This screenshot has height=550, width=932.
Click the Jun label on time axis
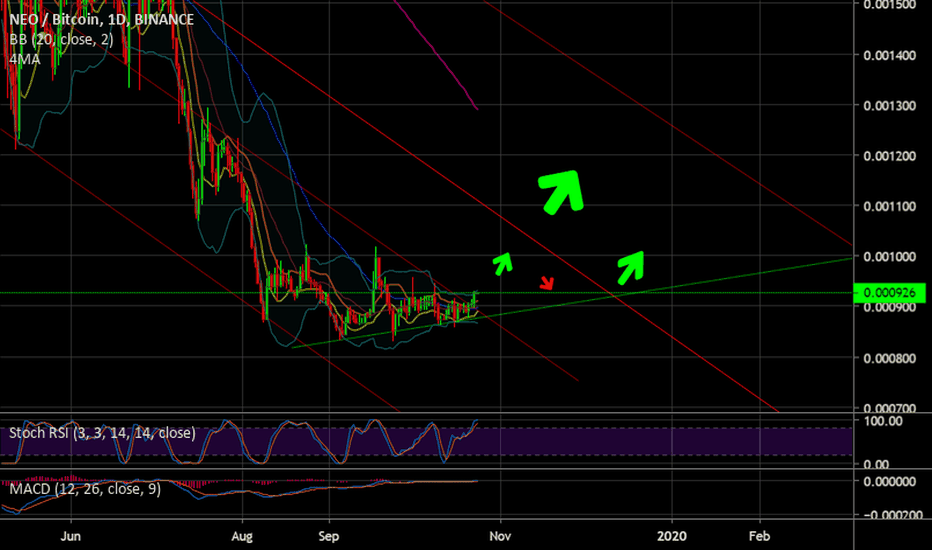click(x=71, y=536)
